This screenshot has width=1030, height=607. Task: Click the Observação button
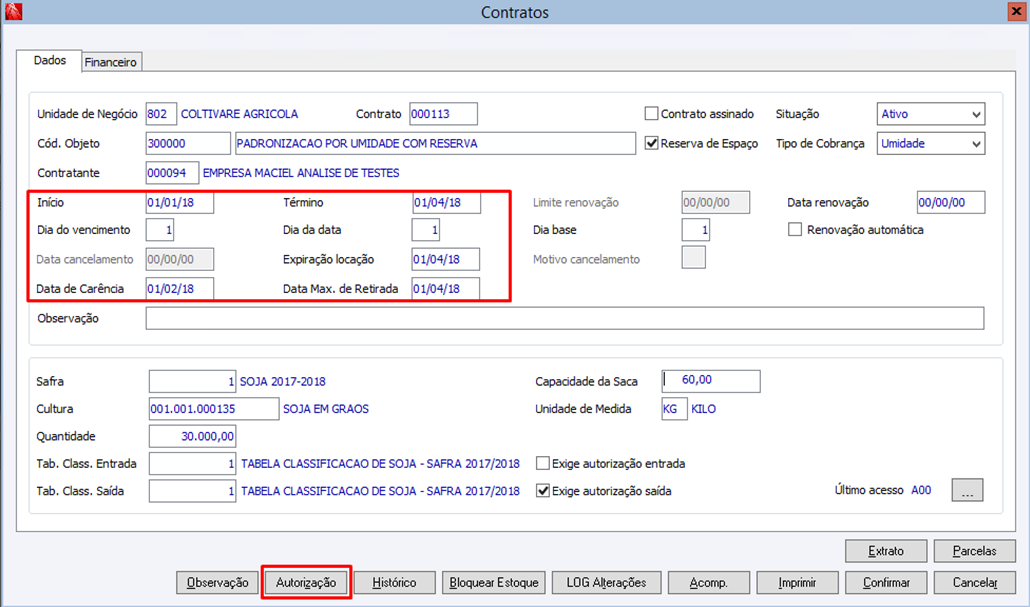pos(217,583)
